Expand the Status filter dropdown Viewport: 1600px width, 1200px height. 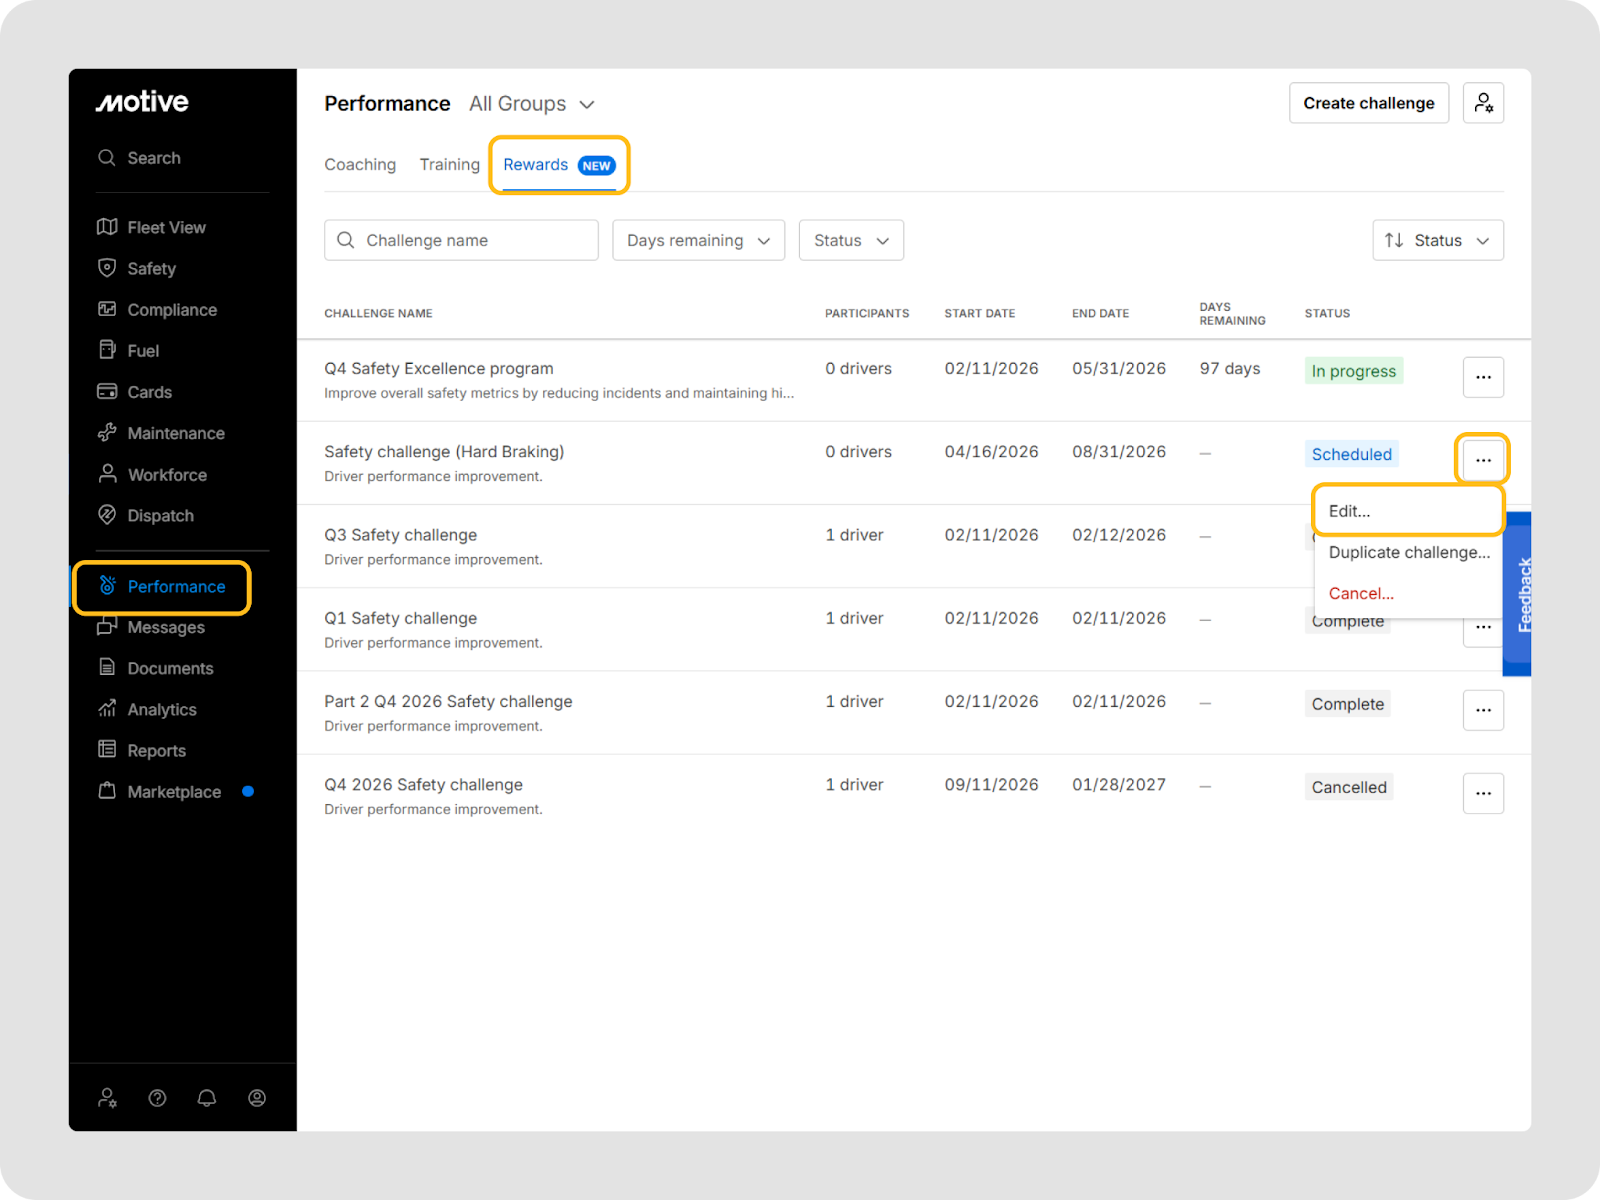click(x=851, y=240)
